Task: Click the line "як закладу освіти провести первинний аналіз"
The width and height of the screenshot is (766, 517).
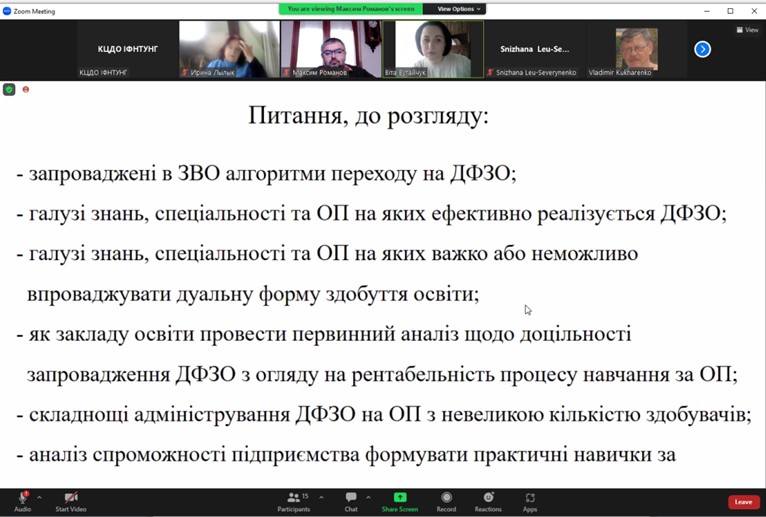Action: click(x=244, y=335)
